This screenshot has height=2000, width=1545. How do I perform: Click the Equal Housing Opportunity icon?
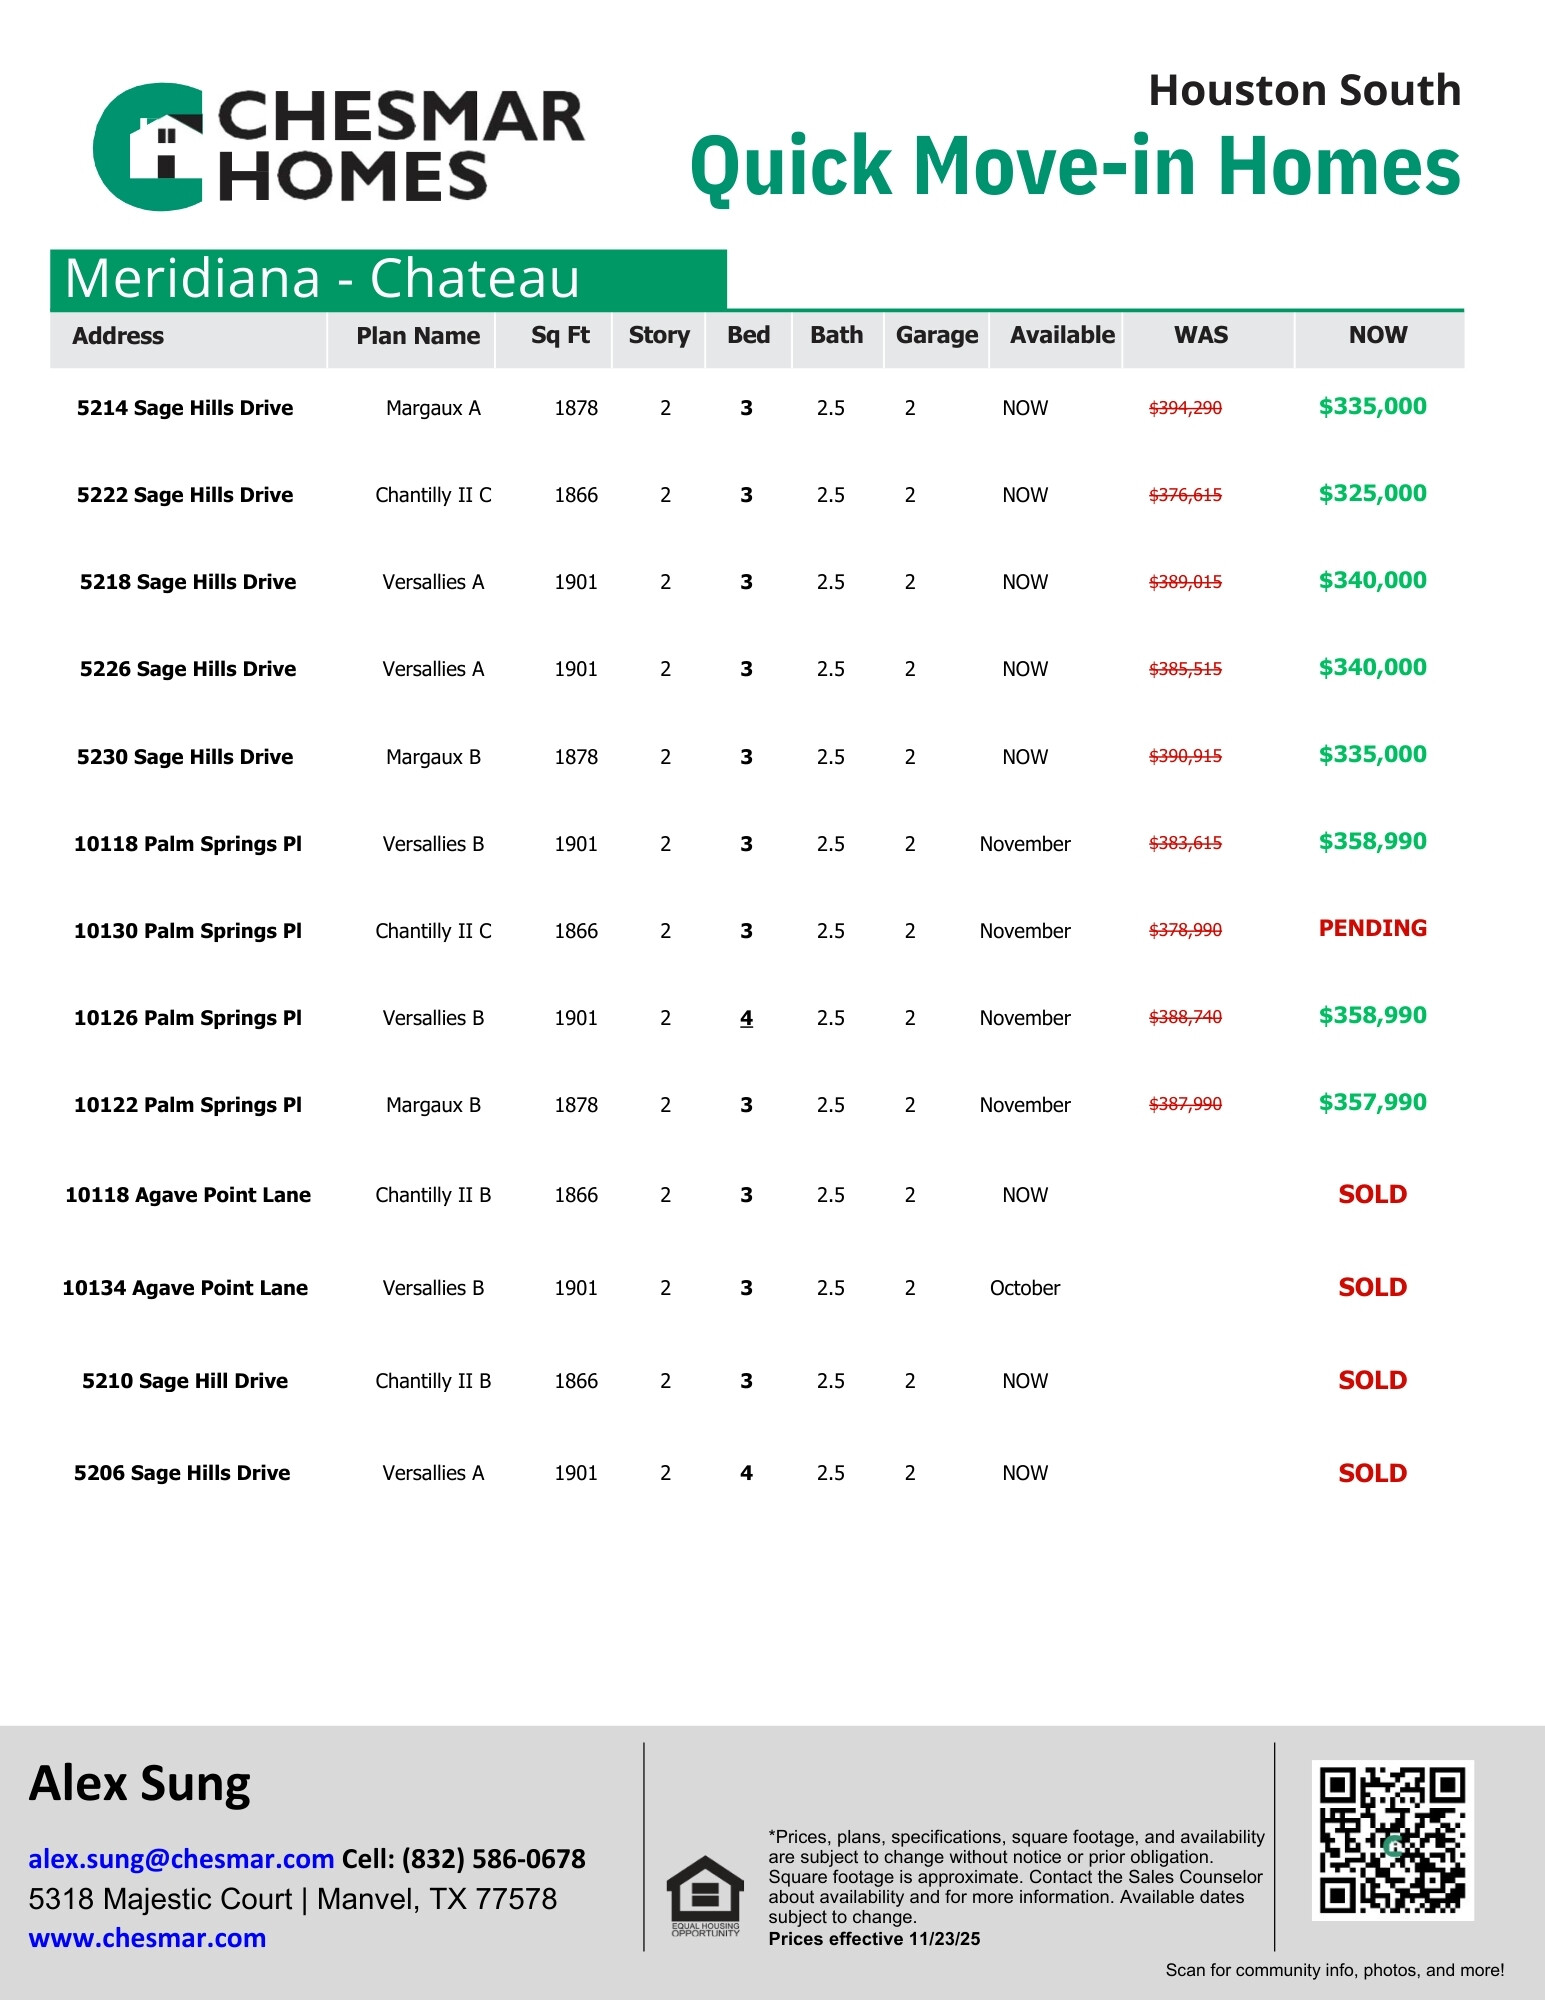pos(705,1895)
